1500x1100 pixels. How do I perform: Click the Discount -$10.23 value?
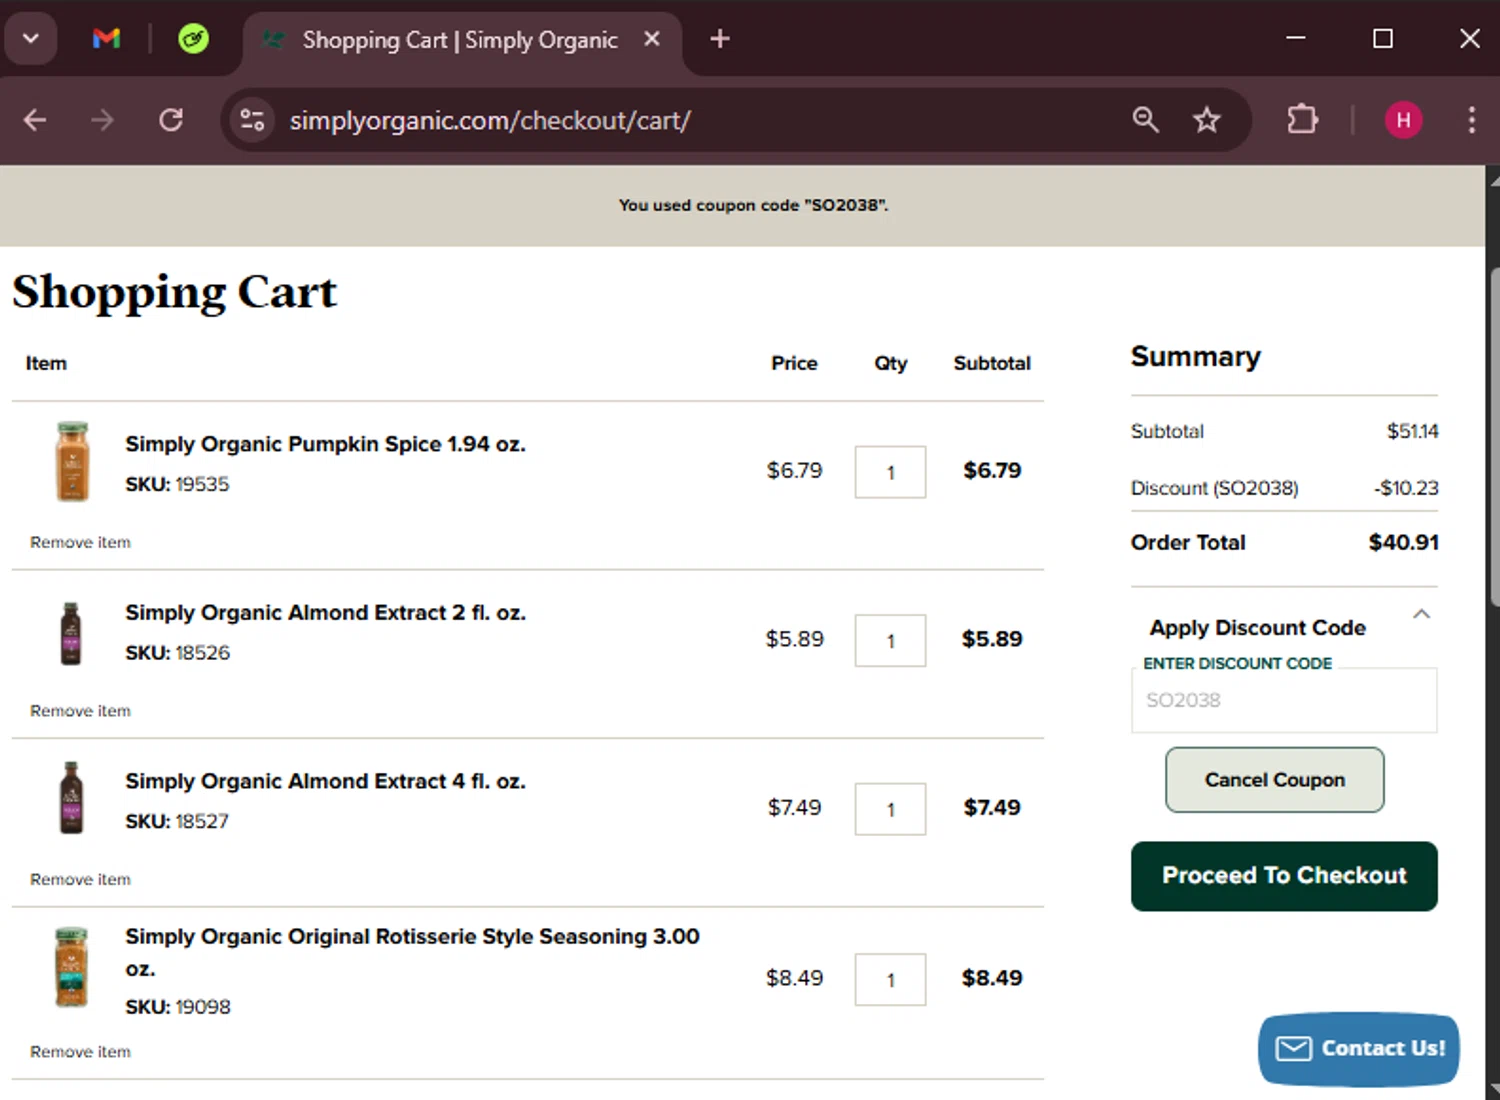(1406, 488)
